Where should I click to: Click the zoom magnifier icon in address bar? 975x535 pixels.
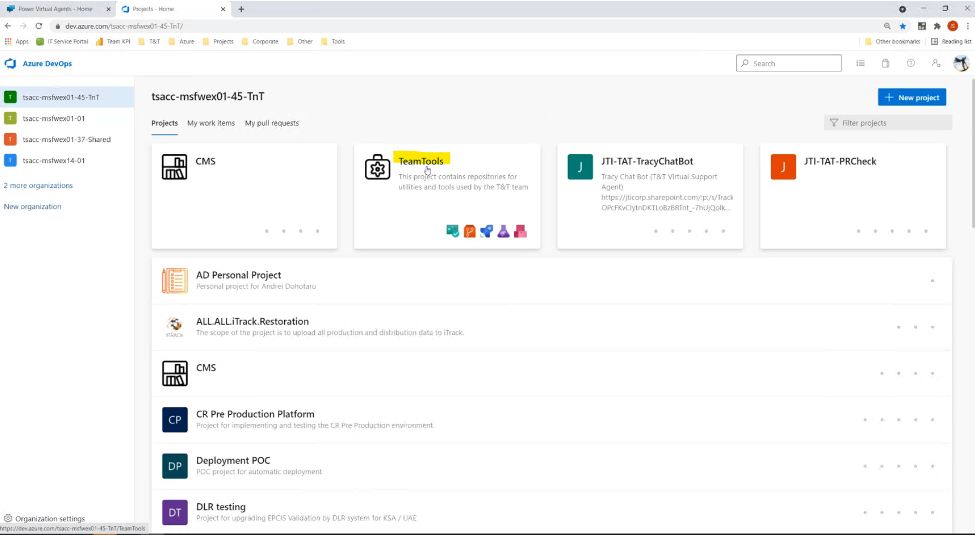click(x=887, y=26)
